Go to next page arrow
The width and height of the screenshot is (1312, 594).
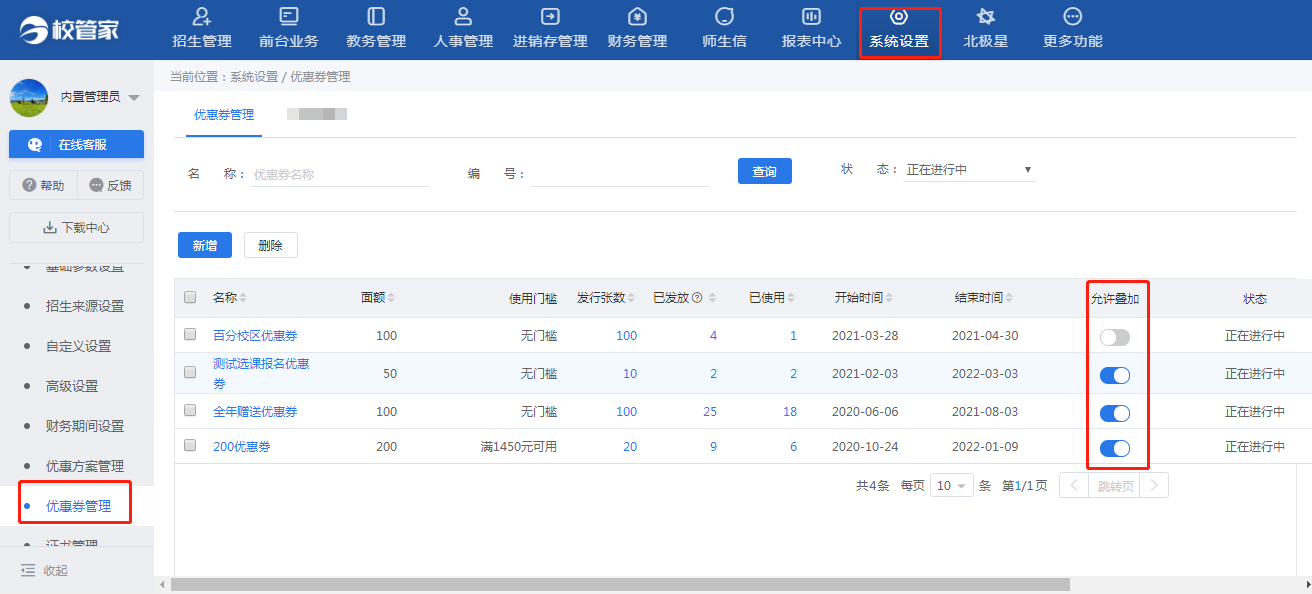pos(1154,486)
